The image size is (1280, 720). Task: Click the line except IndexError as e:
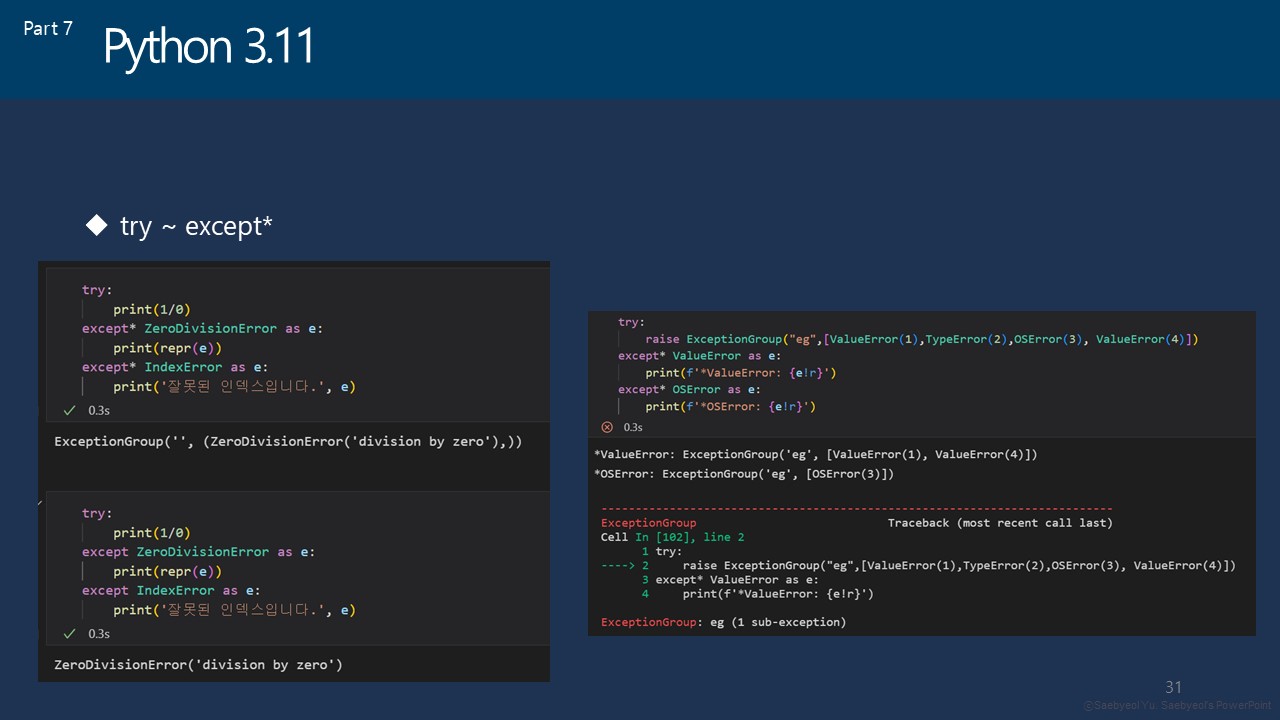coord(171,590)
